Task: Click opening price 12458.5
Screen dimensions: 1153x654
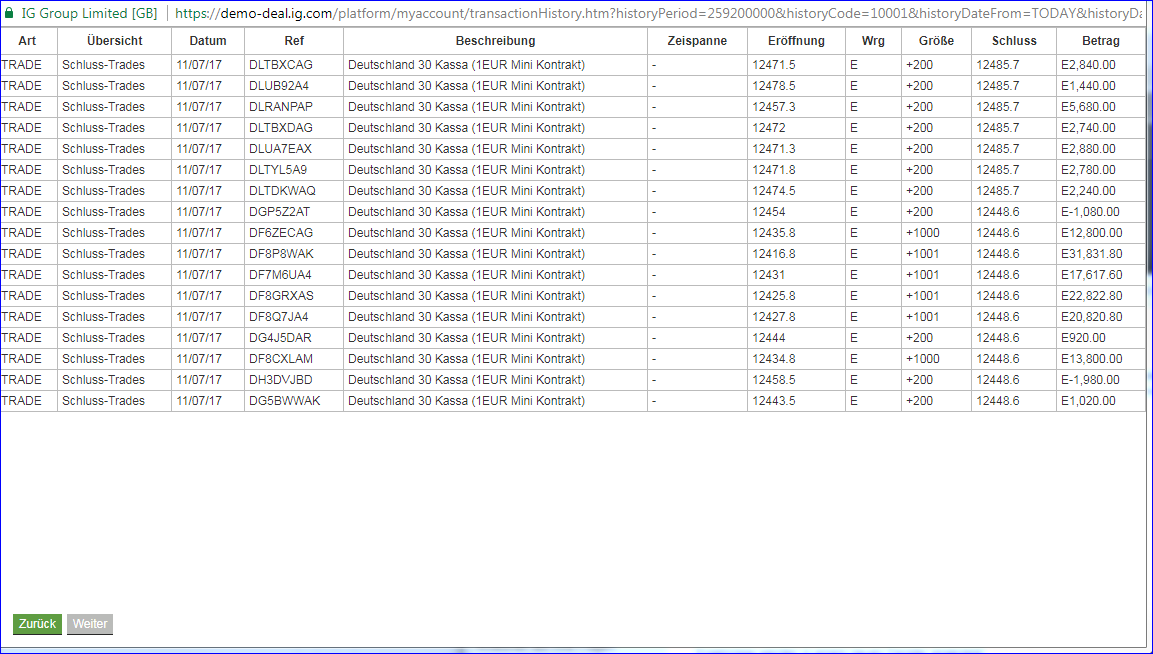Action: click(x=774, y=380)
